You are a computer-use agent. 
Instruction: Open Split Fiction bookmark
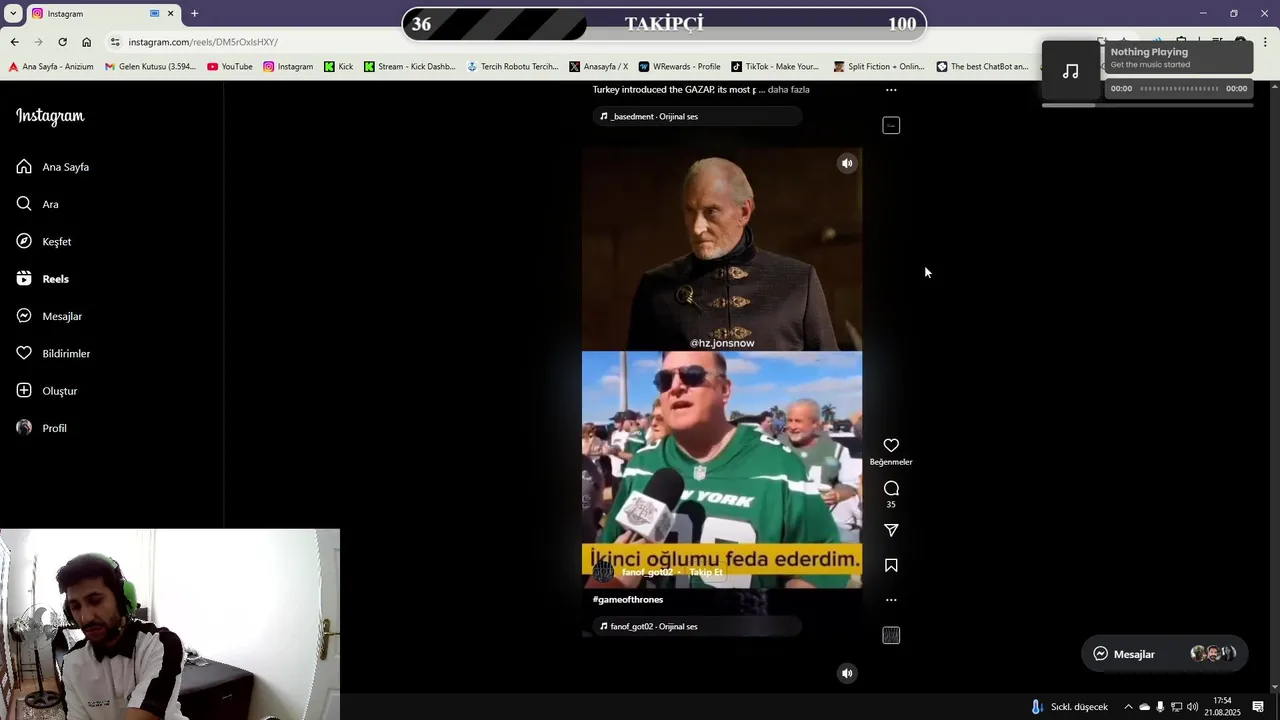click(879, 67)
